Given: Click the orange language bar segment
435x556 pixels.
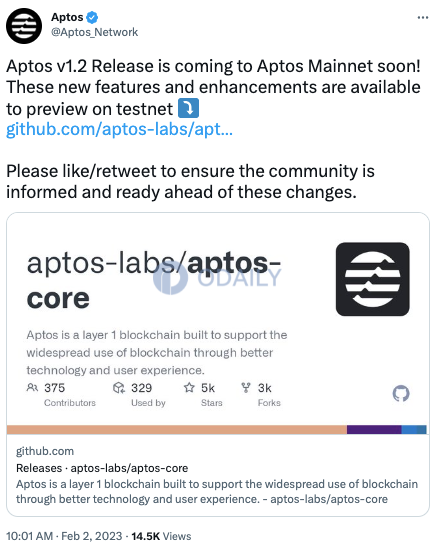Looking at the screenshot, I should [x=177, y=429].
